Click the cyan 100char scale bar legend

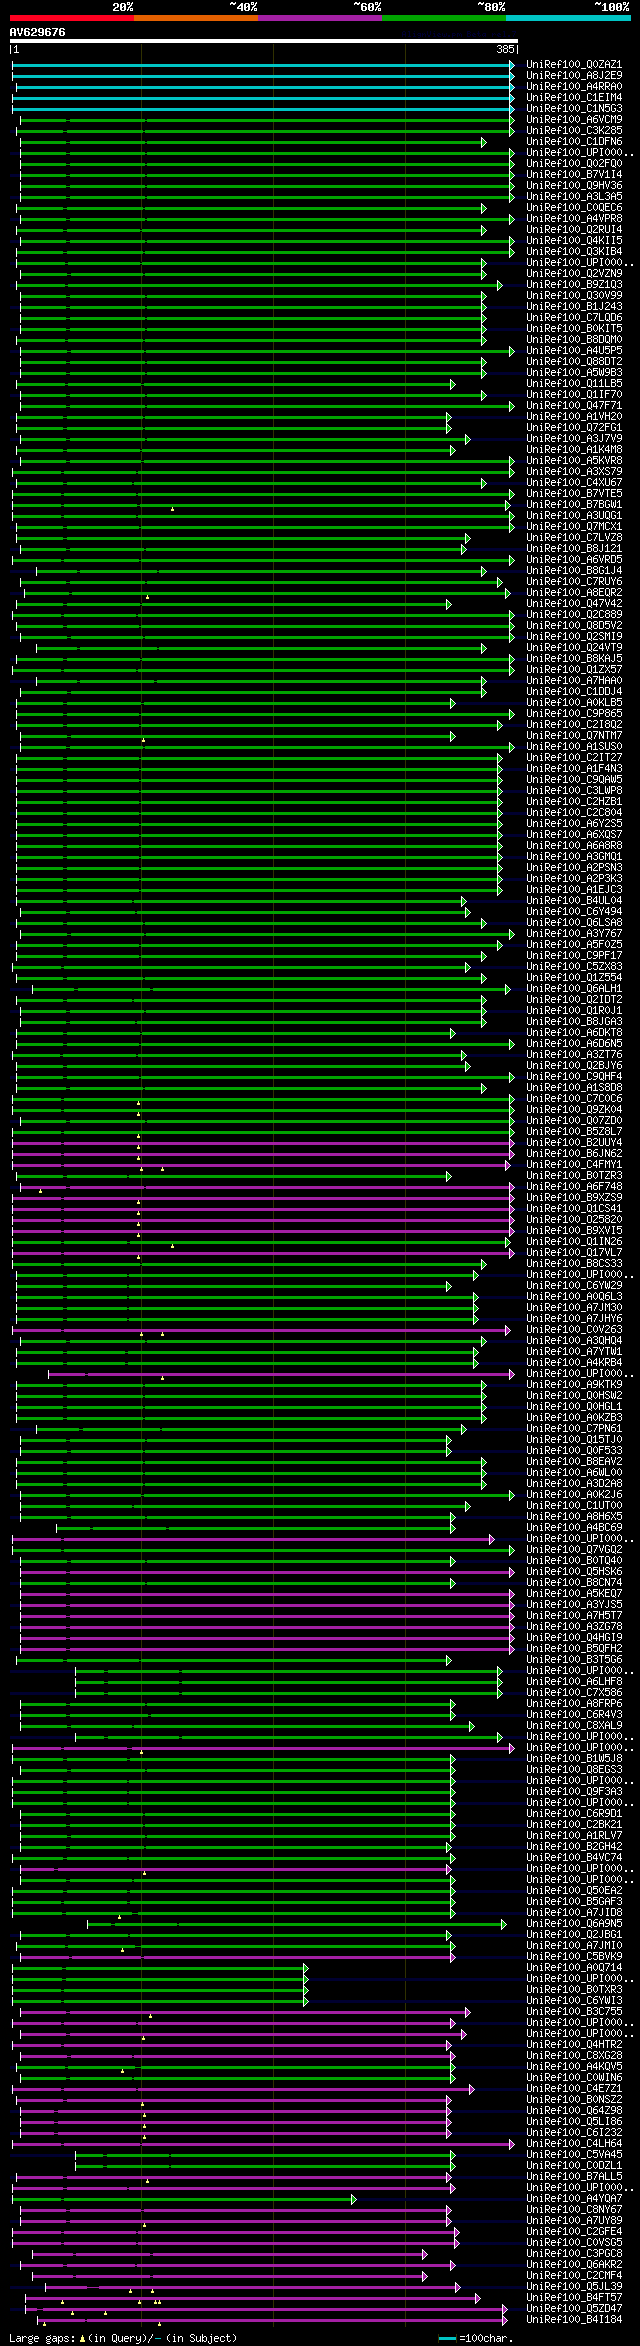point(447,2338)
